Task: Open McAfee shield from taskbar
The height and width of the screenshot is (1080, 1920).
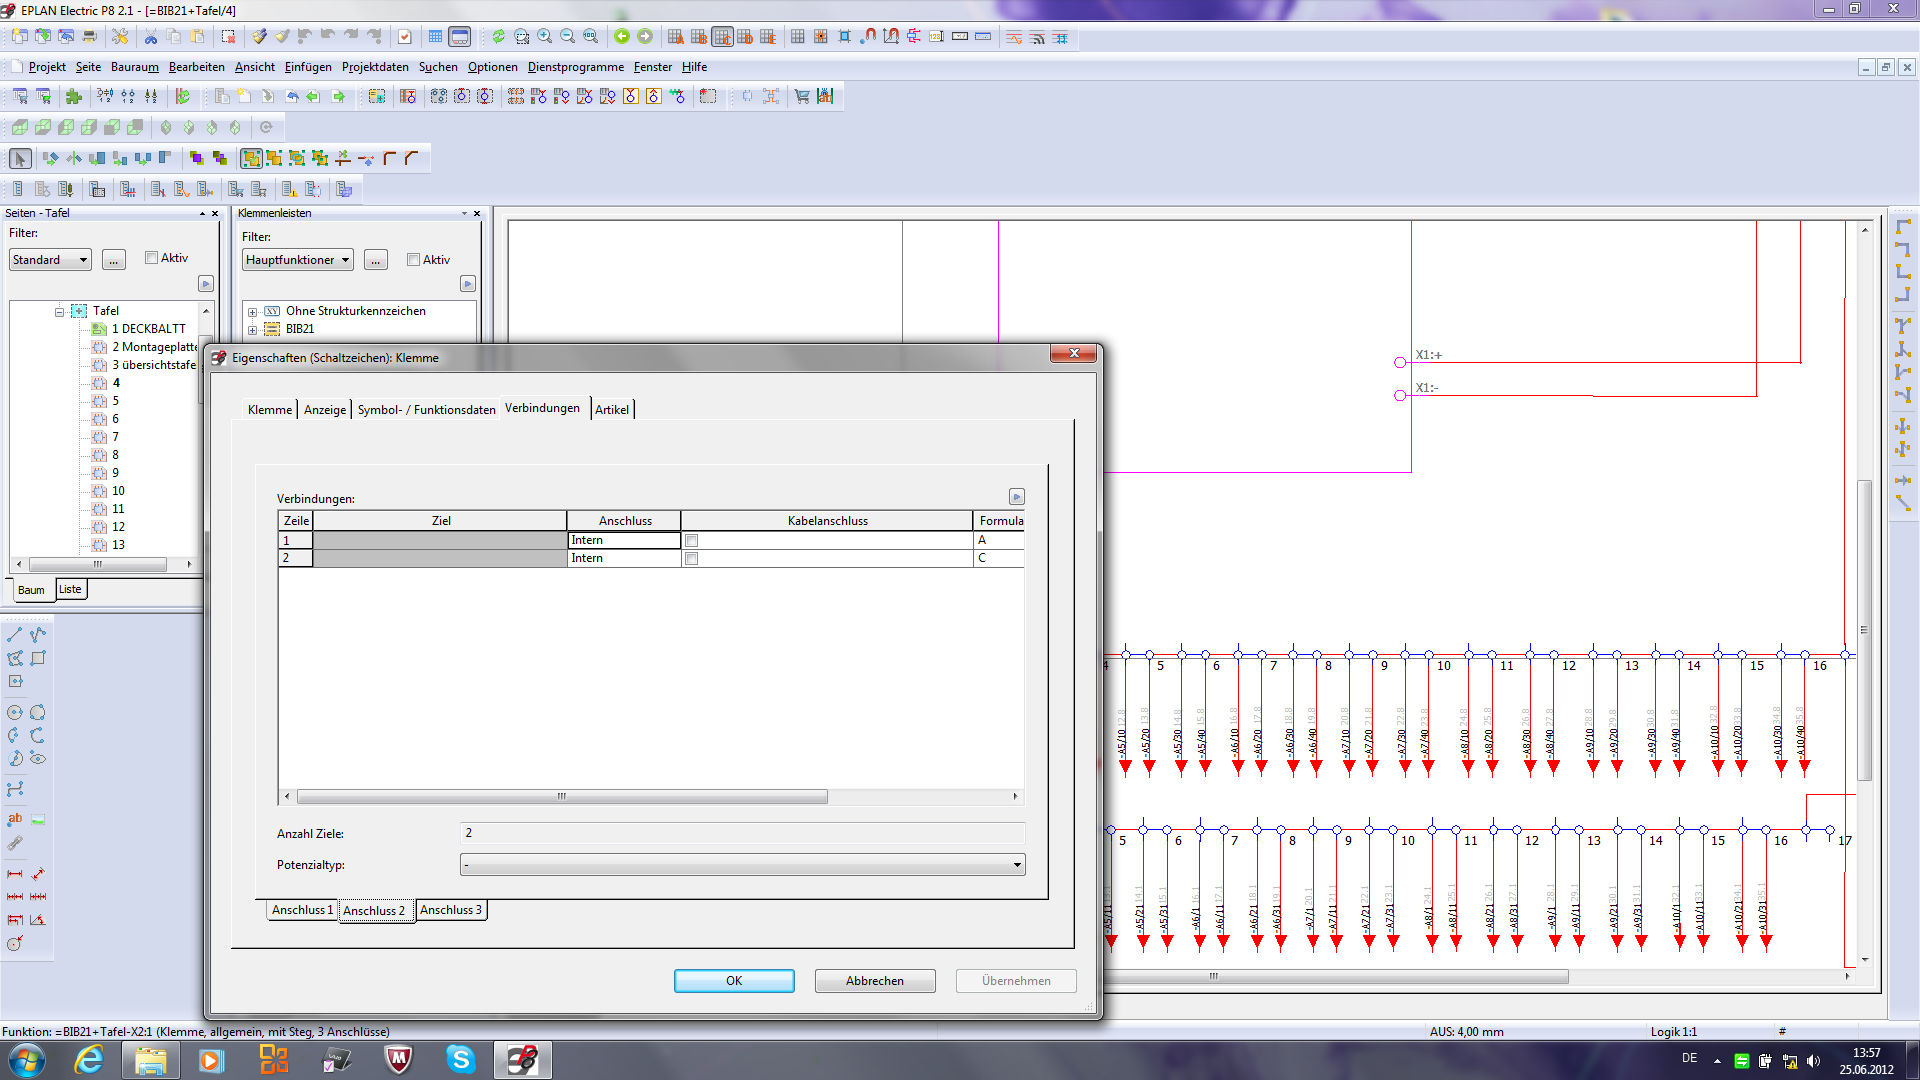Action: point(398,1060)
